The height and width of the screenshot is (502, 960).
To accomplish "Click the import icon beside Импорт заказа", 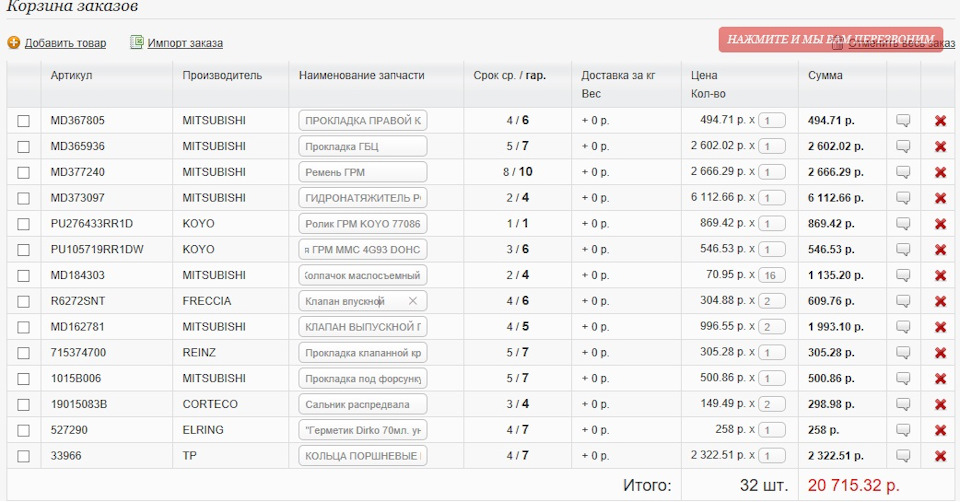I will 137,42.
